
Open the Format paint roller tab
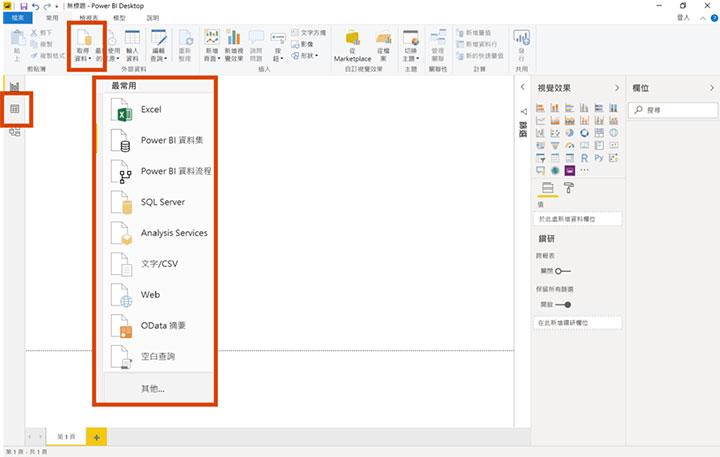coord(568,187)
